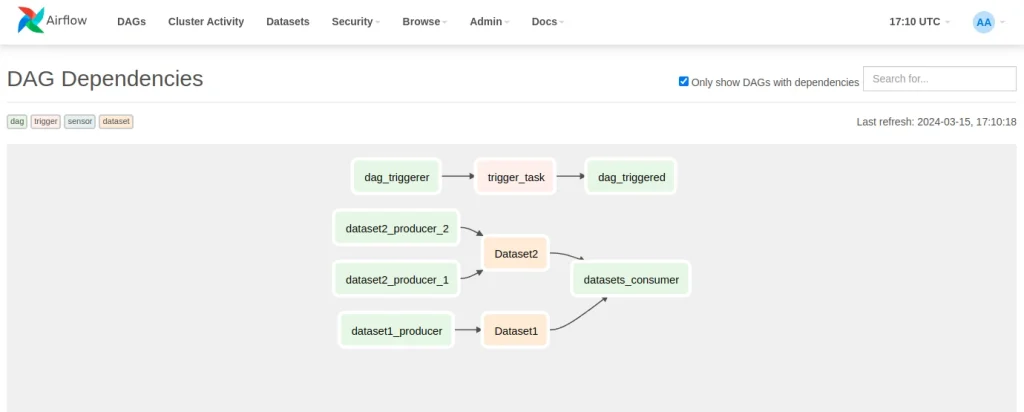Click the orange dataset legend tag
The width and height of the screenshot is (1024, 412).
pos(116,121)
